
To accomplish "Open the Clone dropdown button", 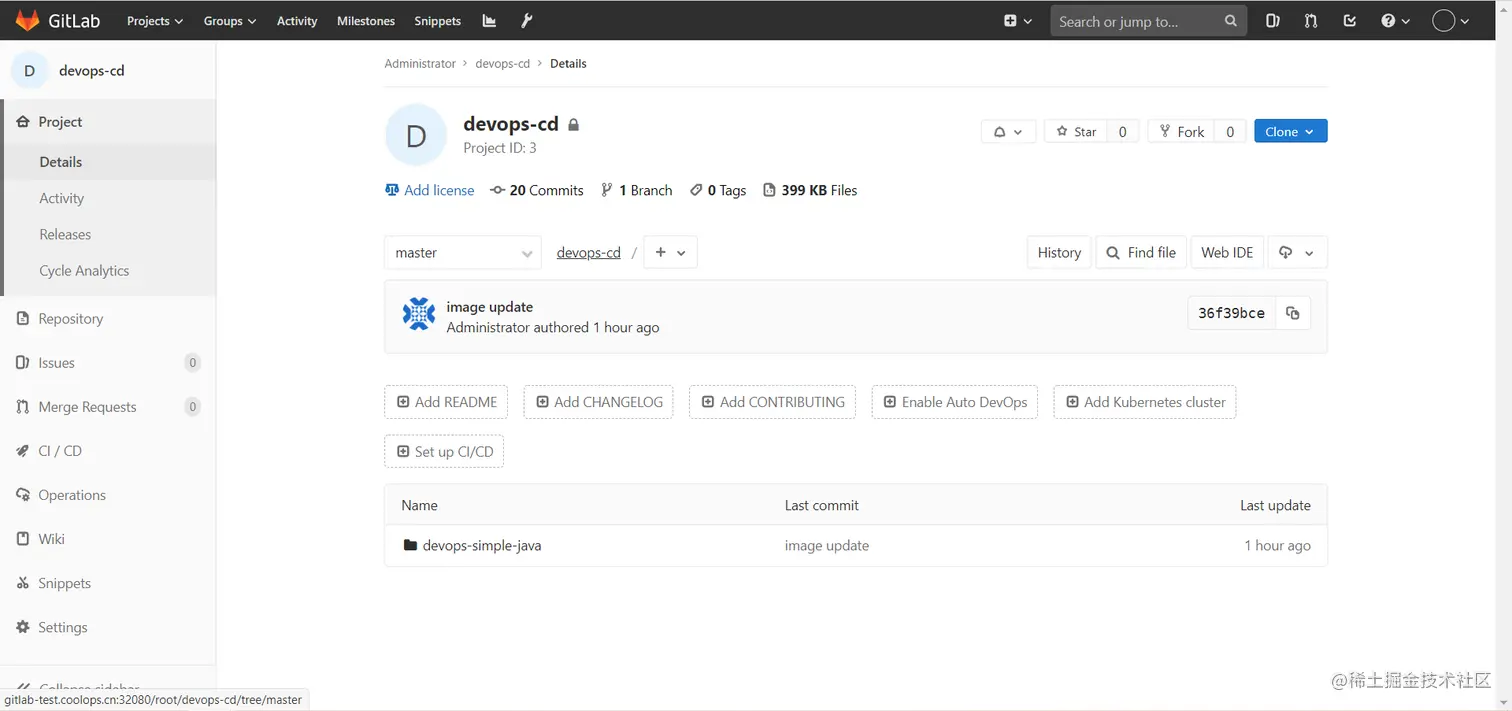I will 1291,131.
